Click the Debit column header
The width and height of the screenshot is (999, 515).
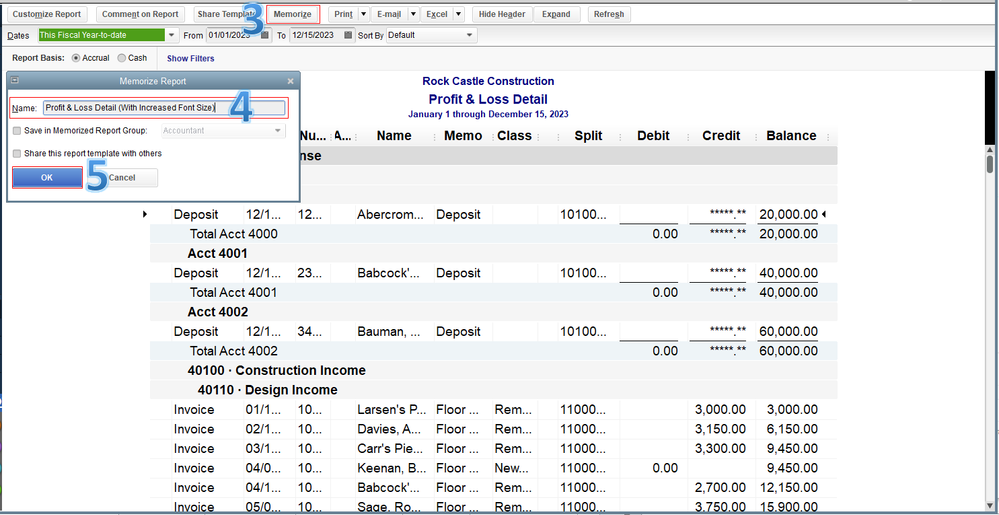click(653, 136)
